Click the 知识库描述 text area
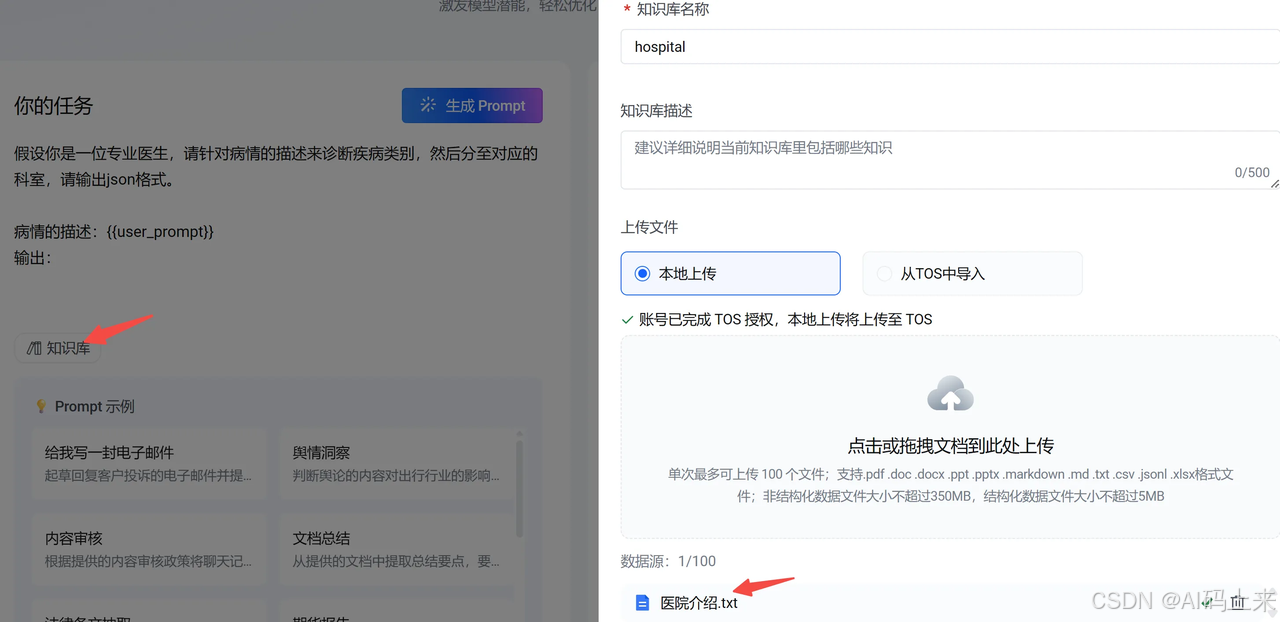This screenshot has height=622, width=1280. [x=950, y=159]
